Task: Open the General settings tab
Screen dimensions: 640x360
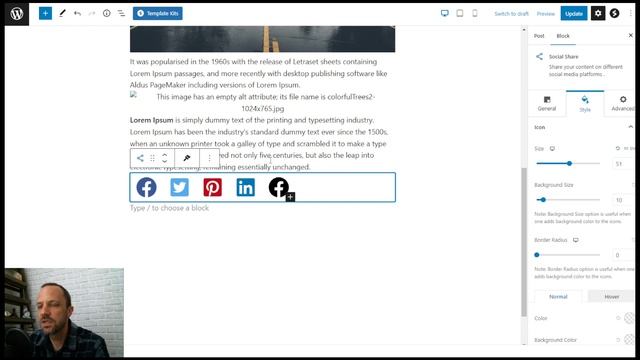Action: click(x=547, y=104)
